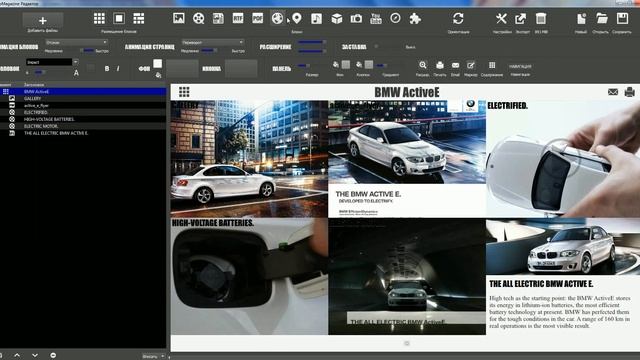Add the compass block icon
This screenshot has width=640, height=360.
click(396, 18)
